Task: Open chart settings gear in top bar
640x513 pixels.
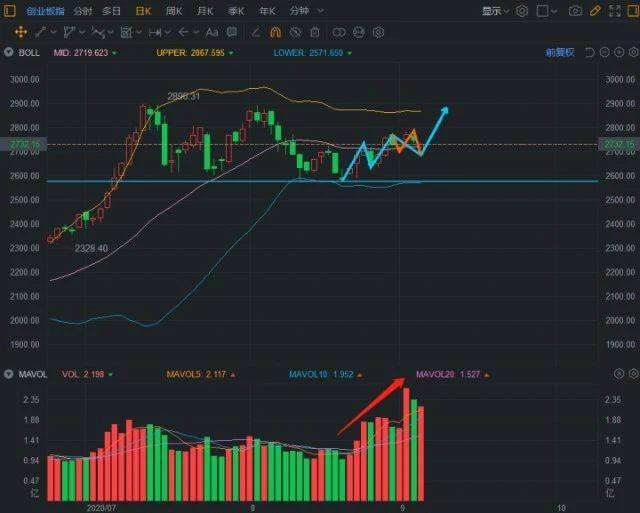Action: tap(522, 11)
